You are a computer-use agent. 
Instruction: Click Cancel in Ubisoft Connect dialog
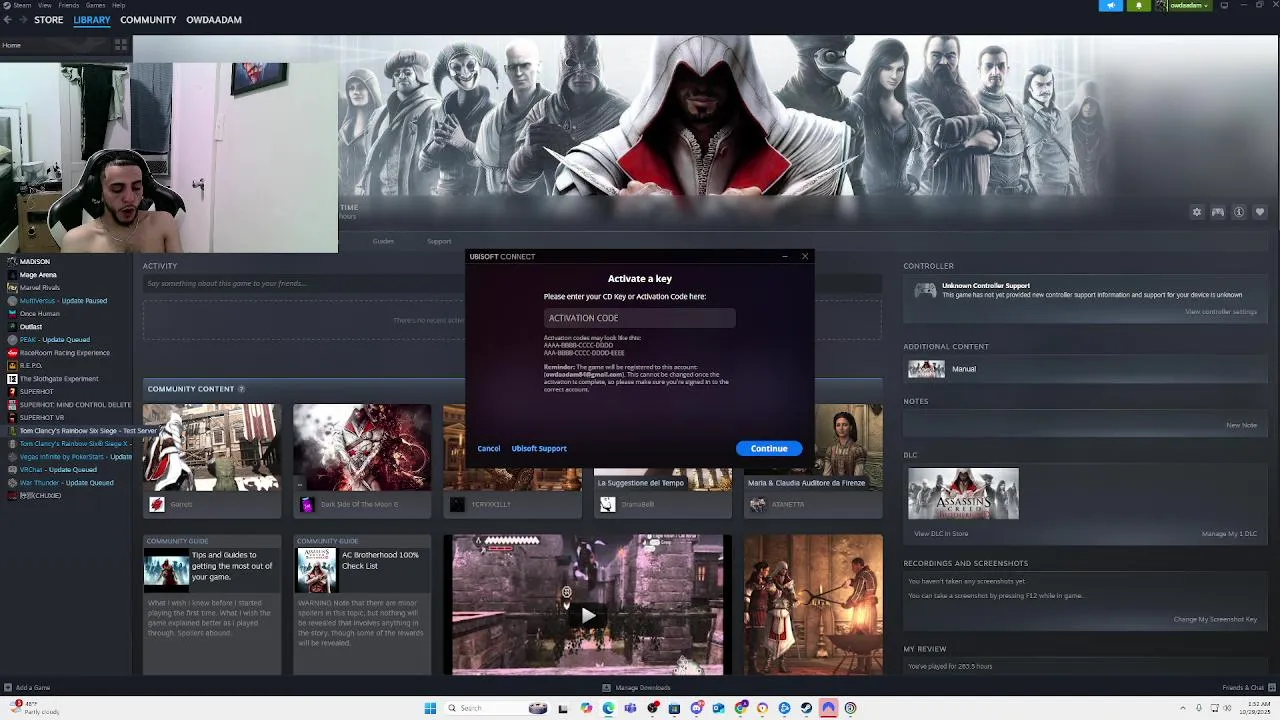(489, 448)
